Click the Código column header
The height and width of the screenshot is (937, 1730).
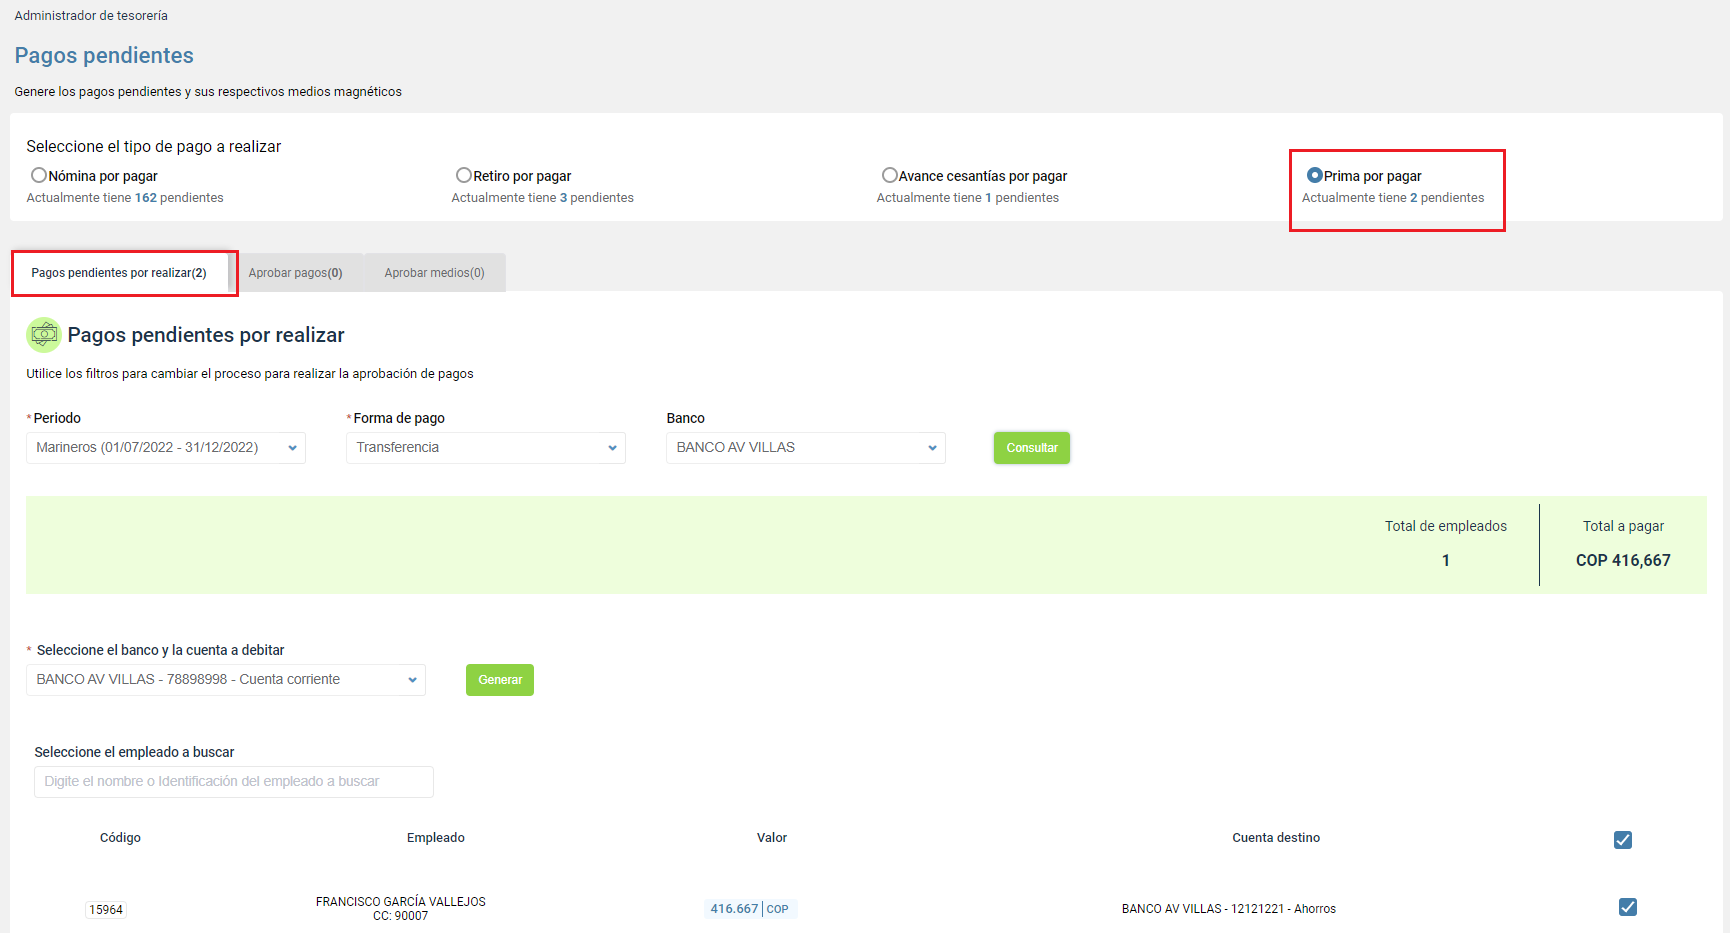pos(120,838)
